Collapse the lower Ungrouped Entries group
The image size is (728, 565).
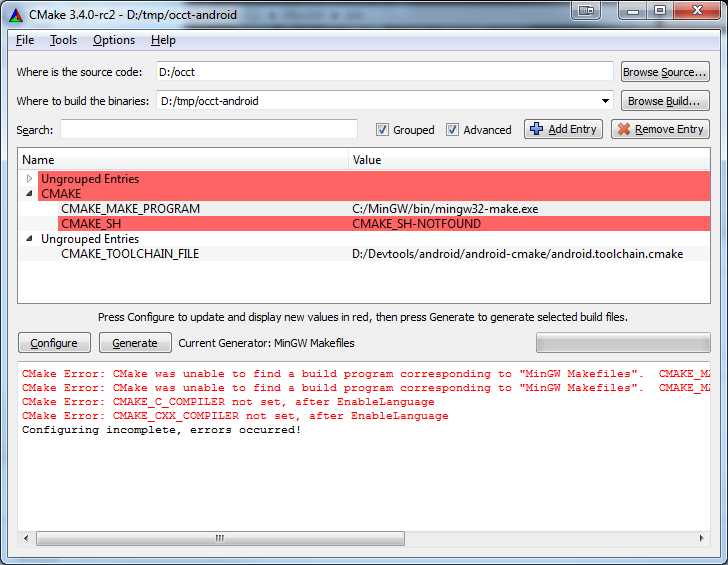(29, 239)
